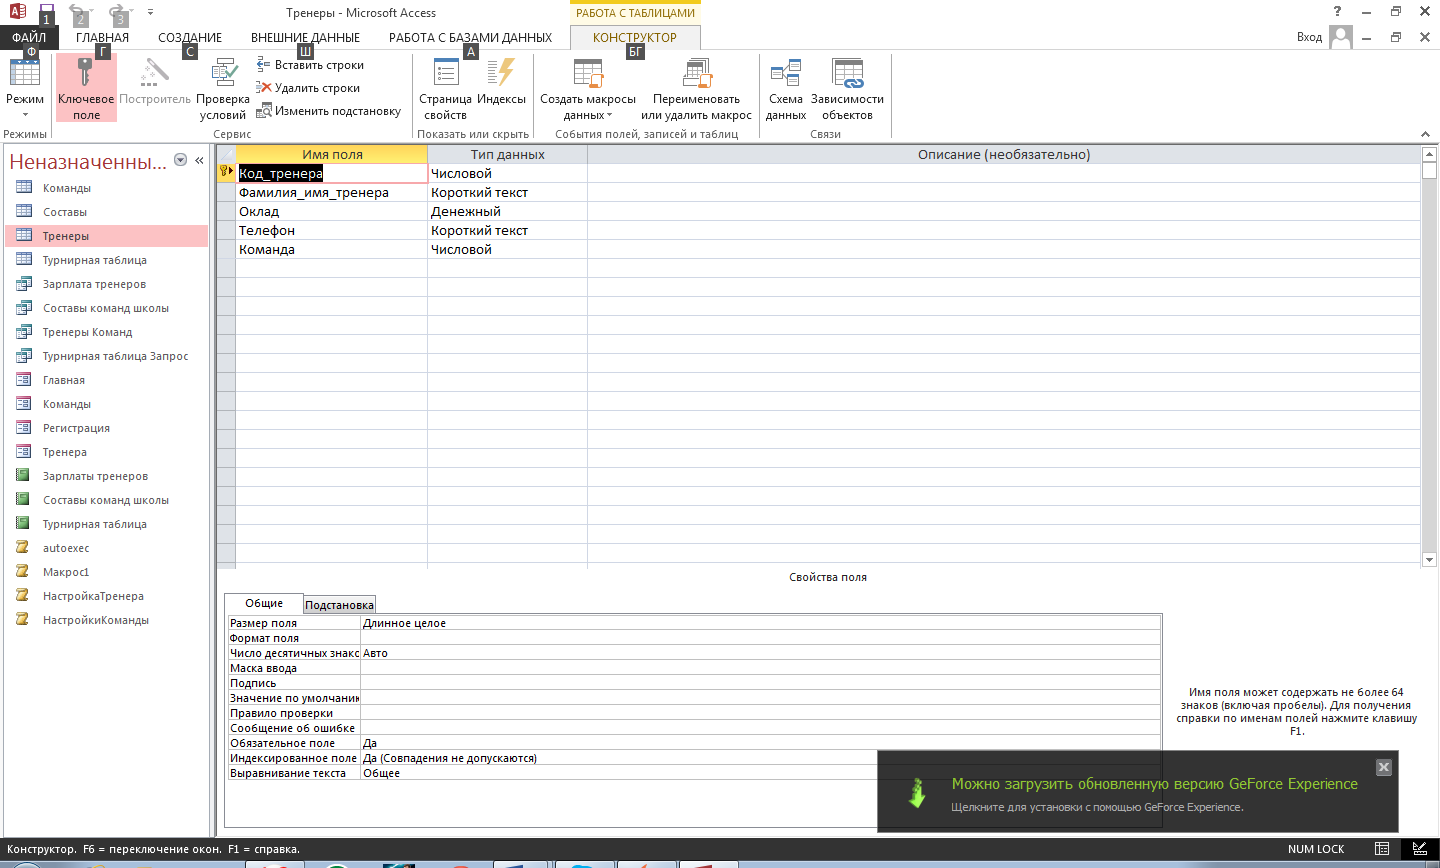Open Схема данных relationships
Screen dimensions: 1440x868
pos(785,88)
